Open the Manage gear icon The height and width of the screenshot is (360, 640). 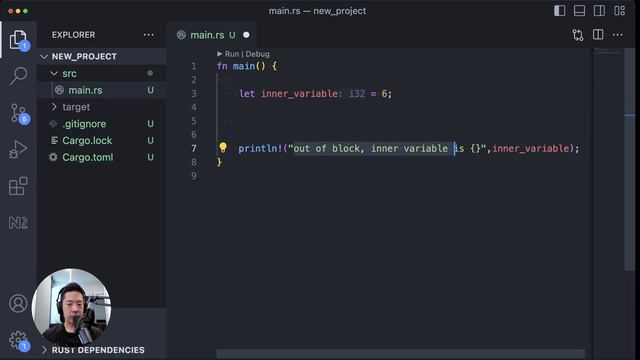(18, 340)
